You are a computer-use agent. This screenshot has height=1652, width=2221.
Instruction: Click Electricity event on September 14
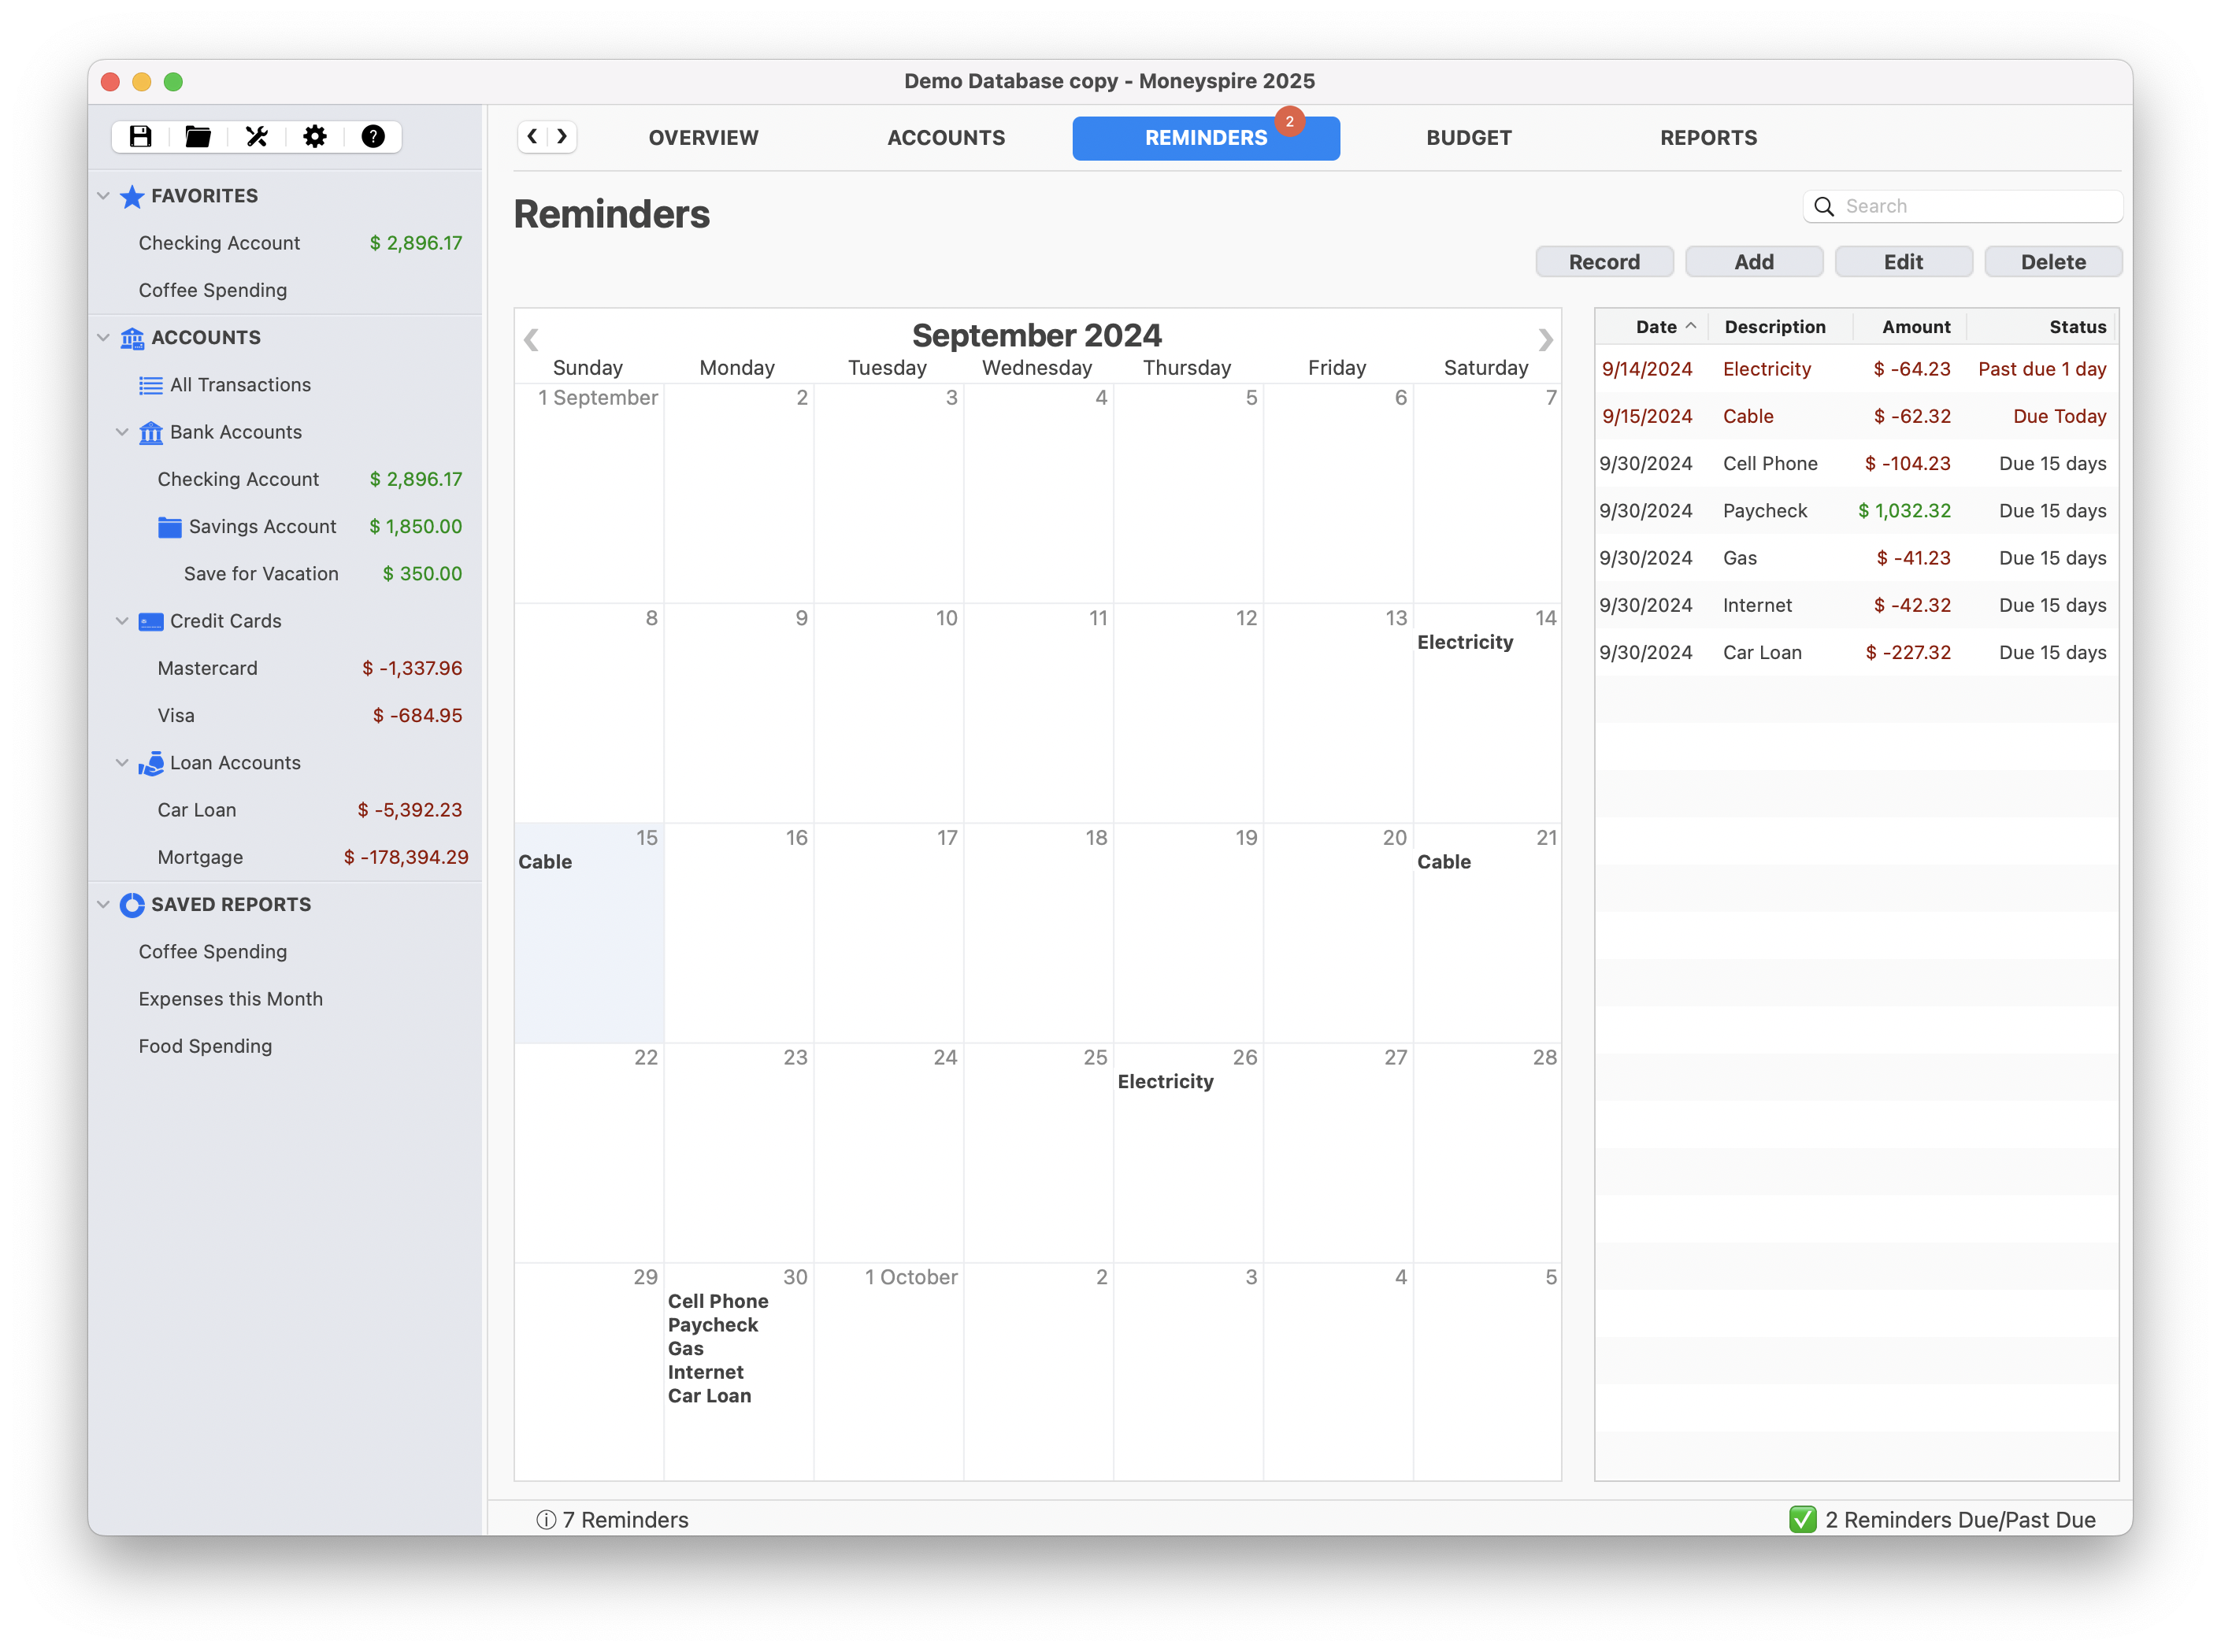click(1465, 643)
